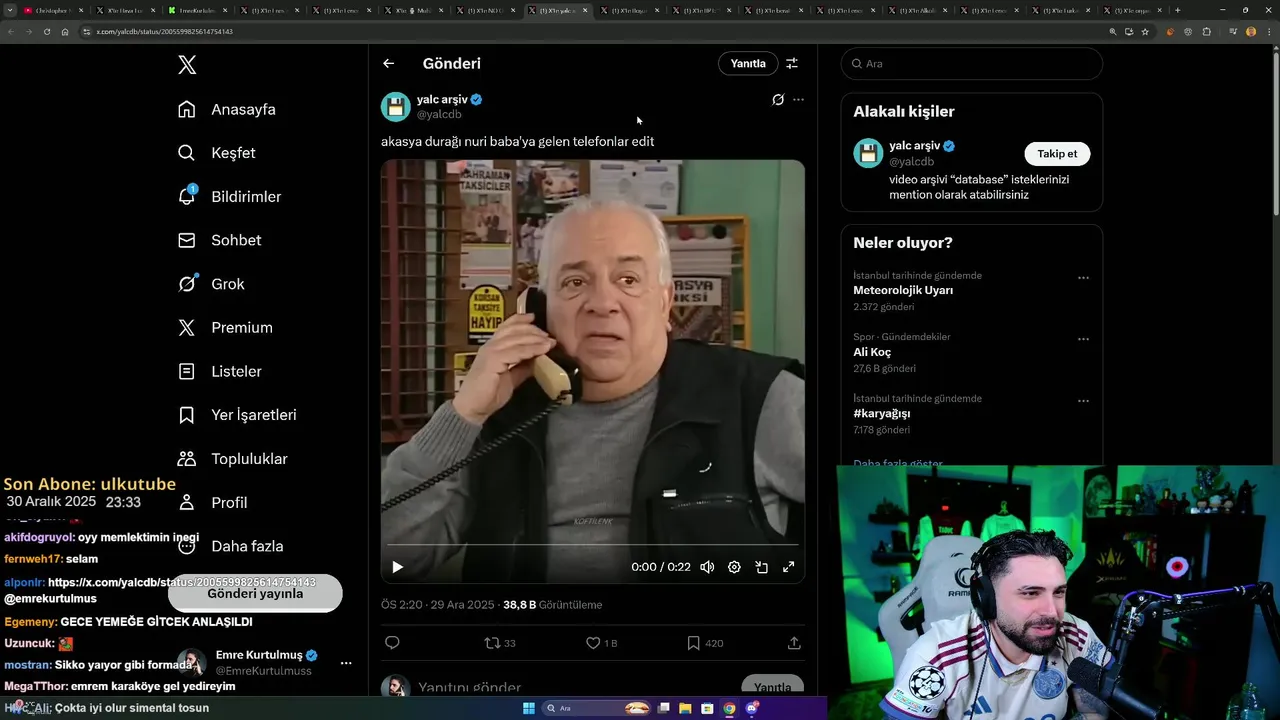
Task: Open Microsoft Store from the taskbar
Action: [707, 708]
